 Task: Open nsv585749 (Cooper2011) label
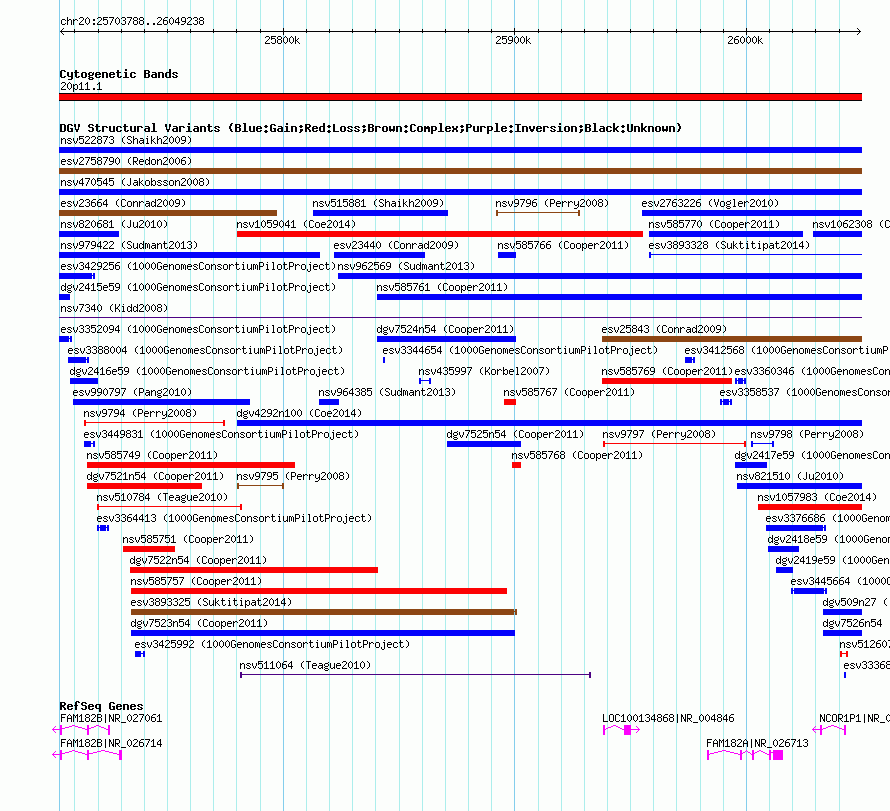[152, 455]
